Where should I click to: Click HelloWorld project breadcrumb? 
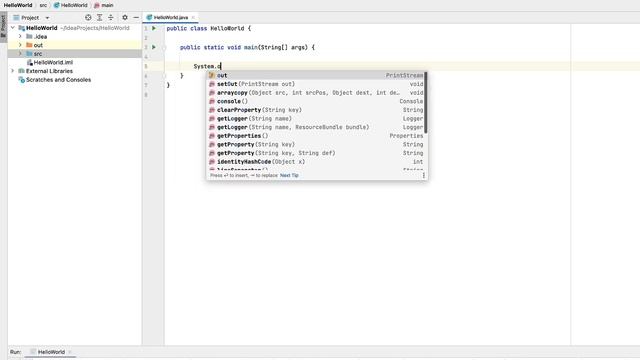[18, 5]
